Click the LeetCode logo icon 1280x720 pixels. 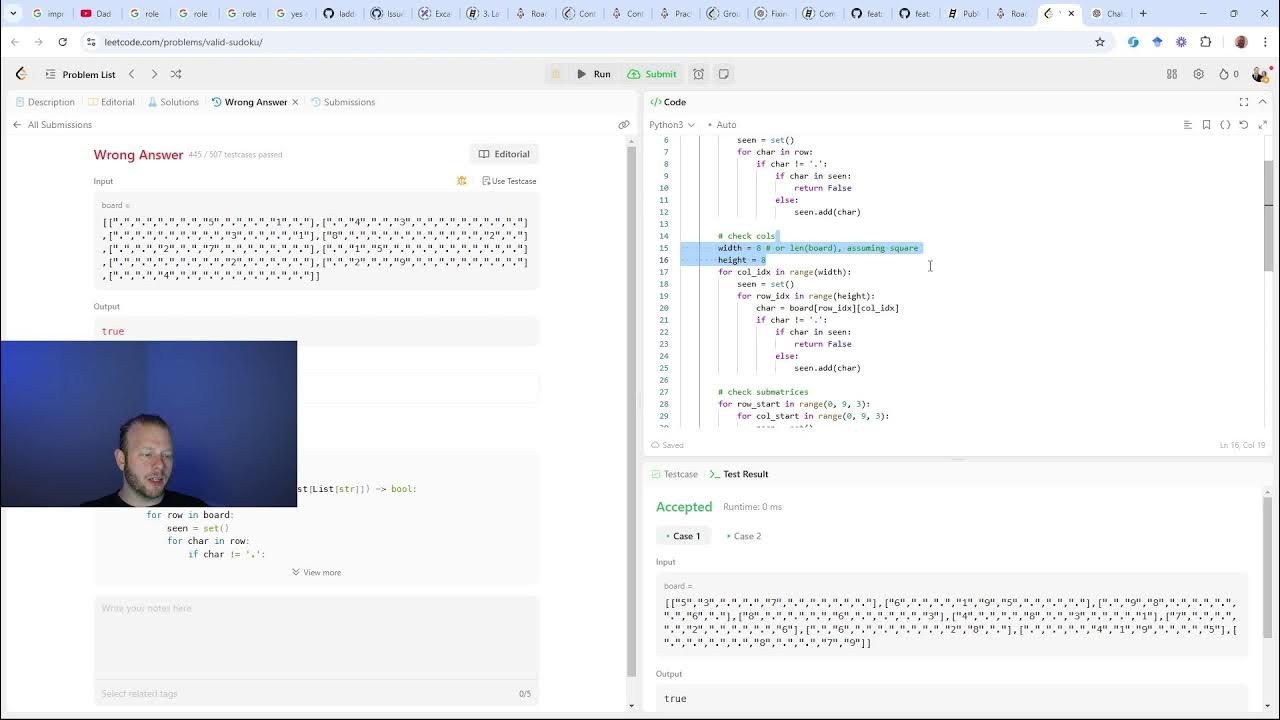point(21,74)
